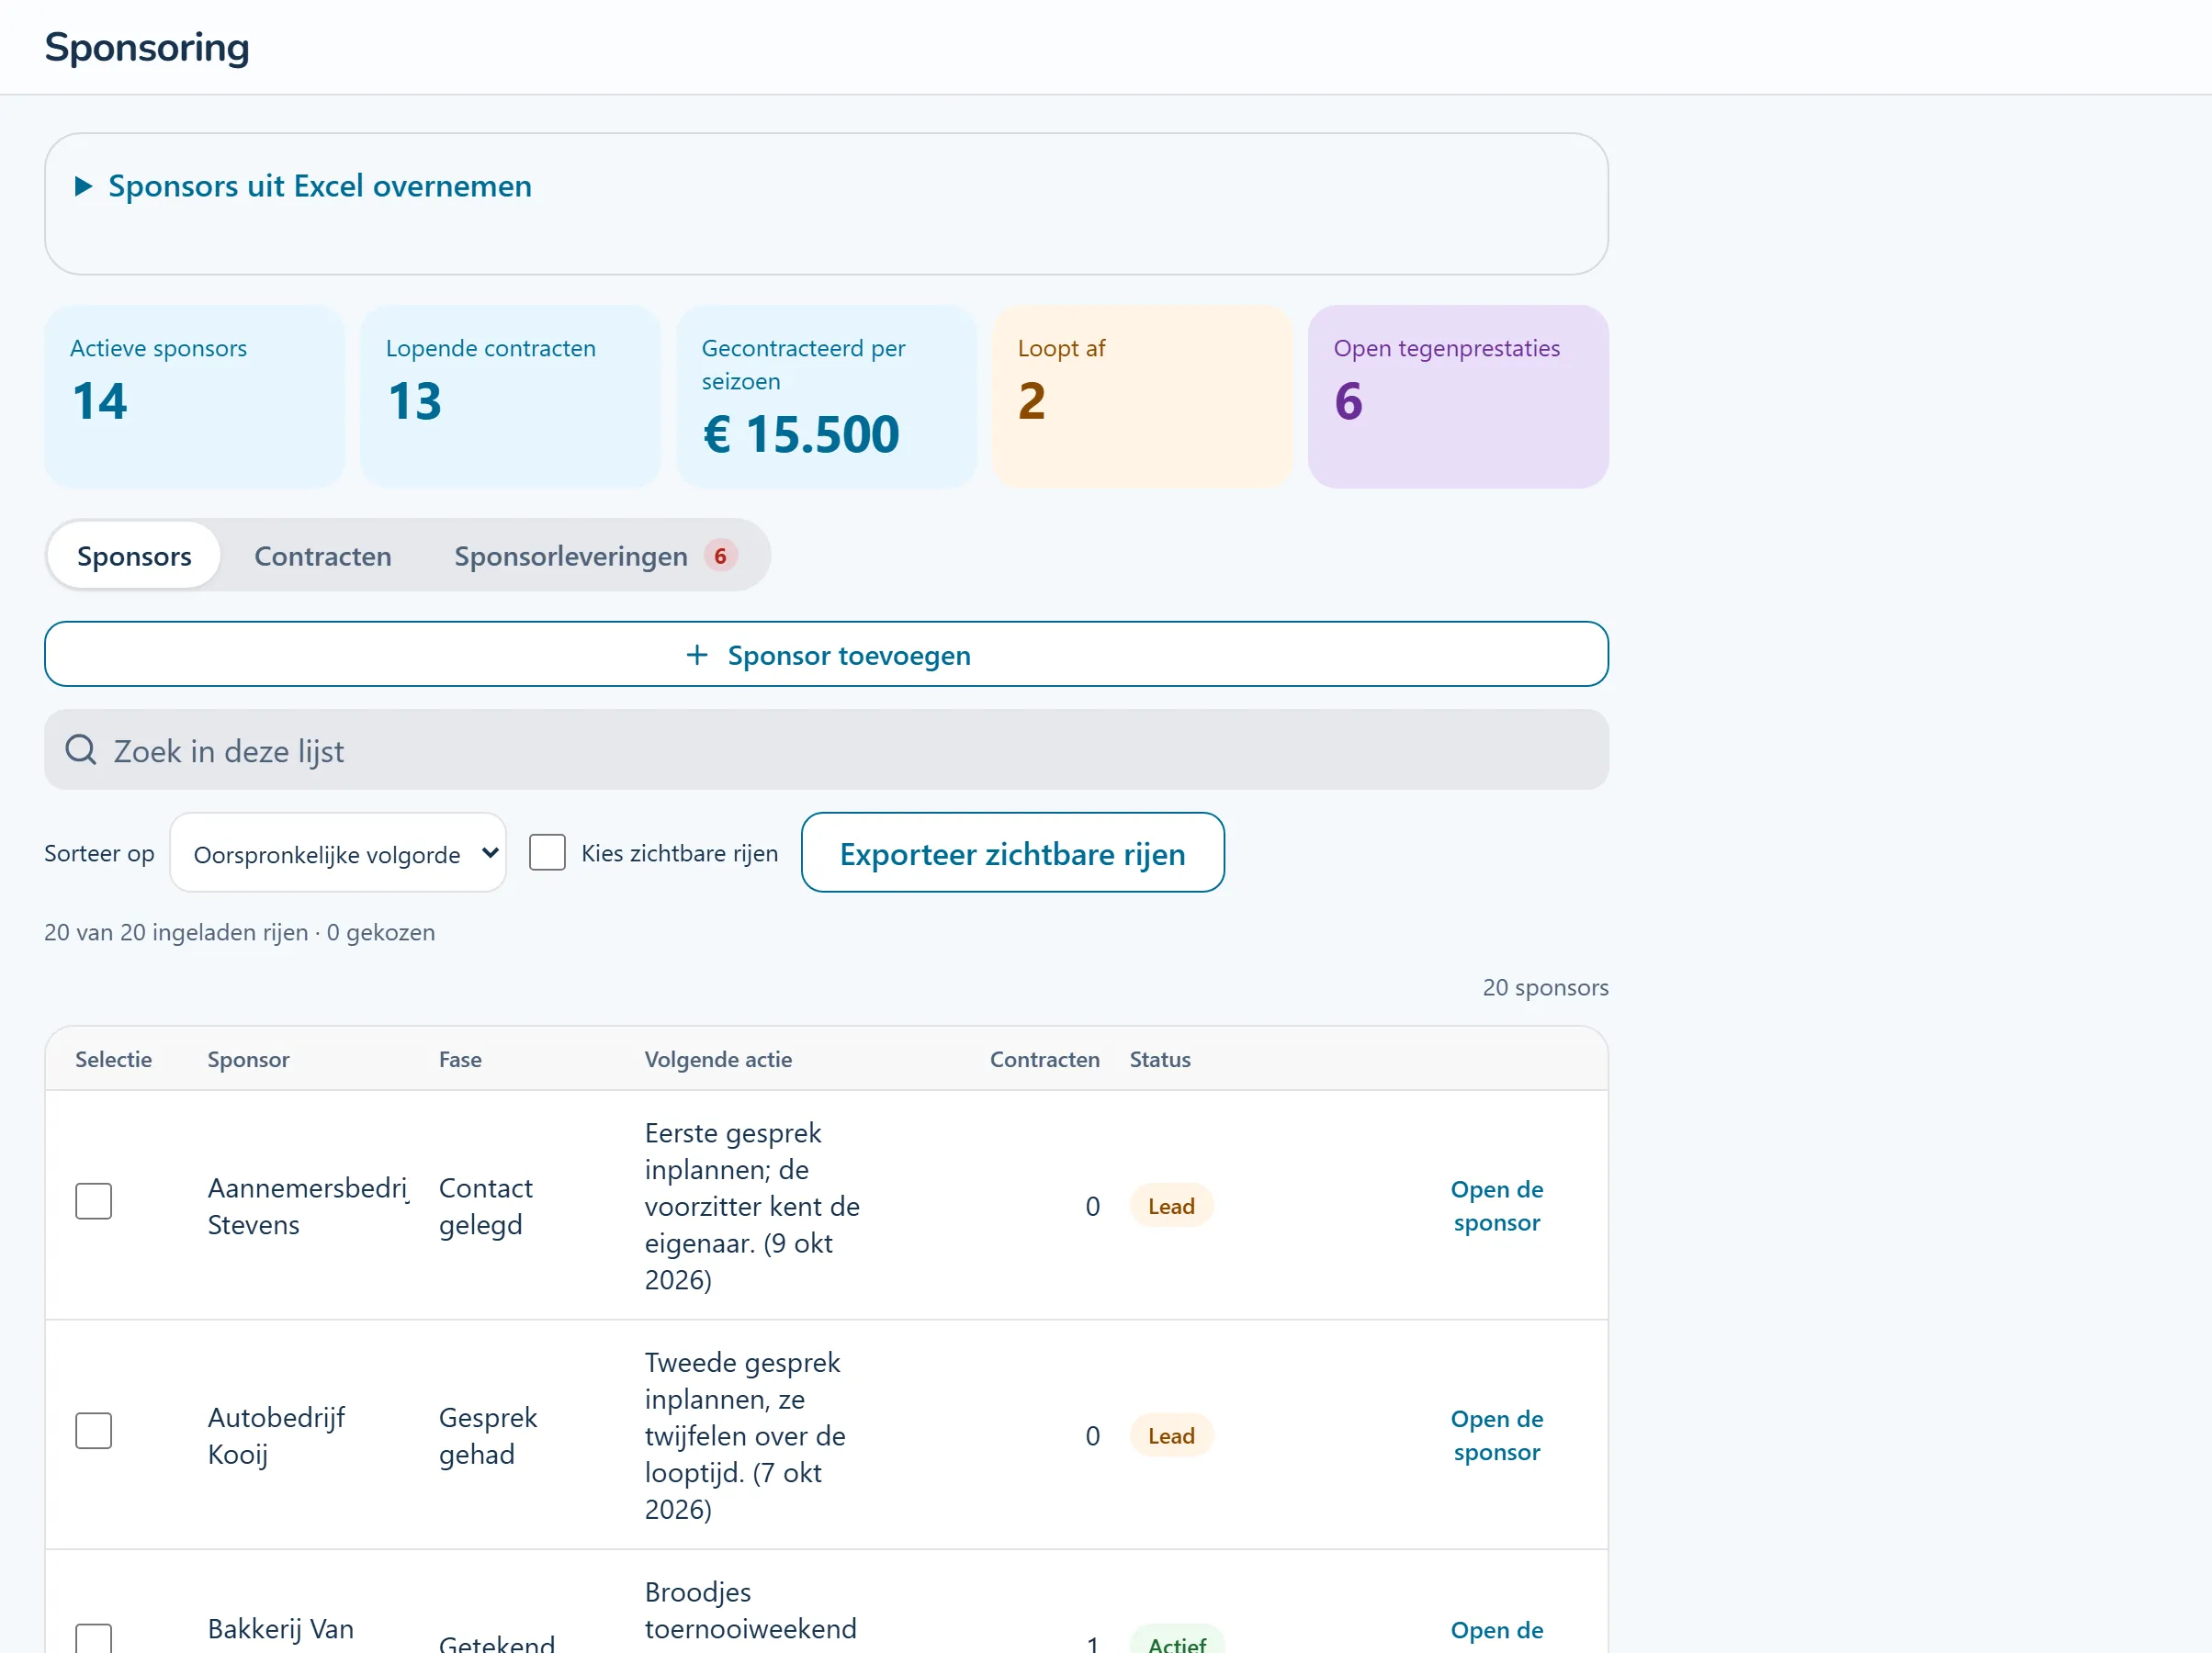2212x1653 pixels.
Task: Click the 'Status' column header
Action: [1160, 1060]
